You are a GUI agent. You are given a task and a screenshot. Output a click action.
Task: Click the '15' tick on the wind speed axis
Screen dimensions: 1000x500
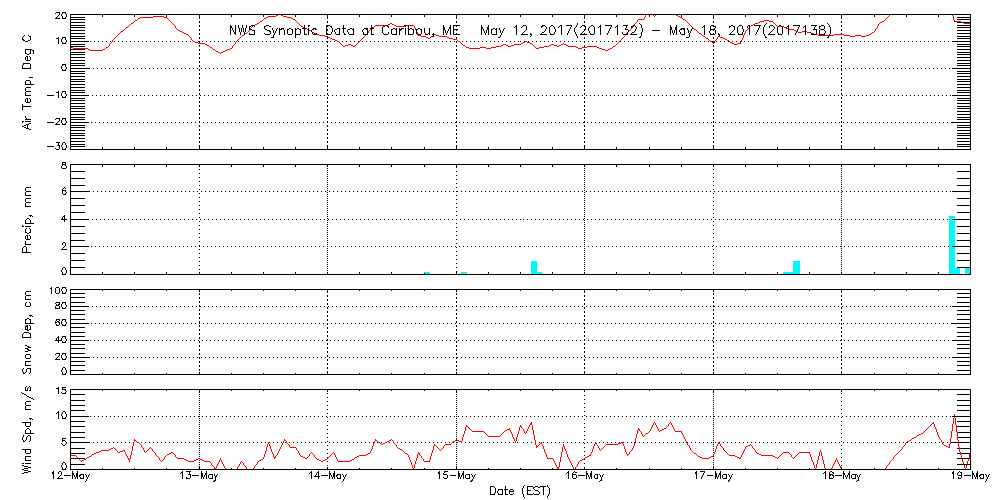[59, 390]
